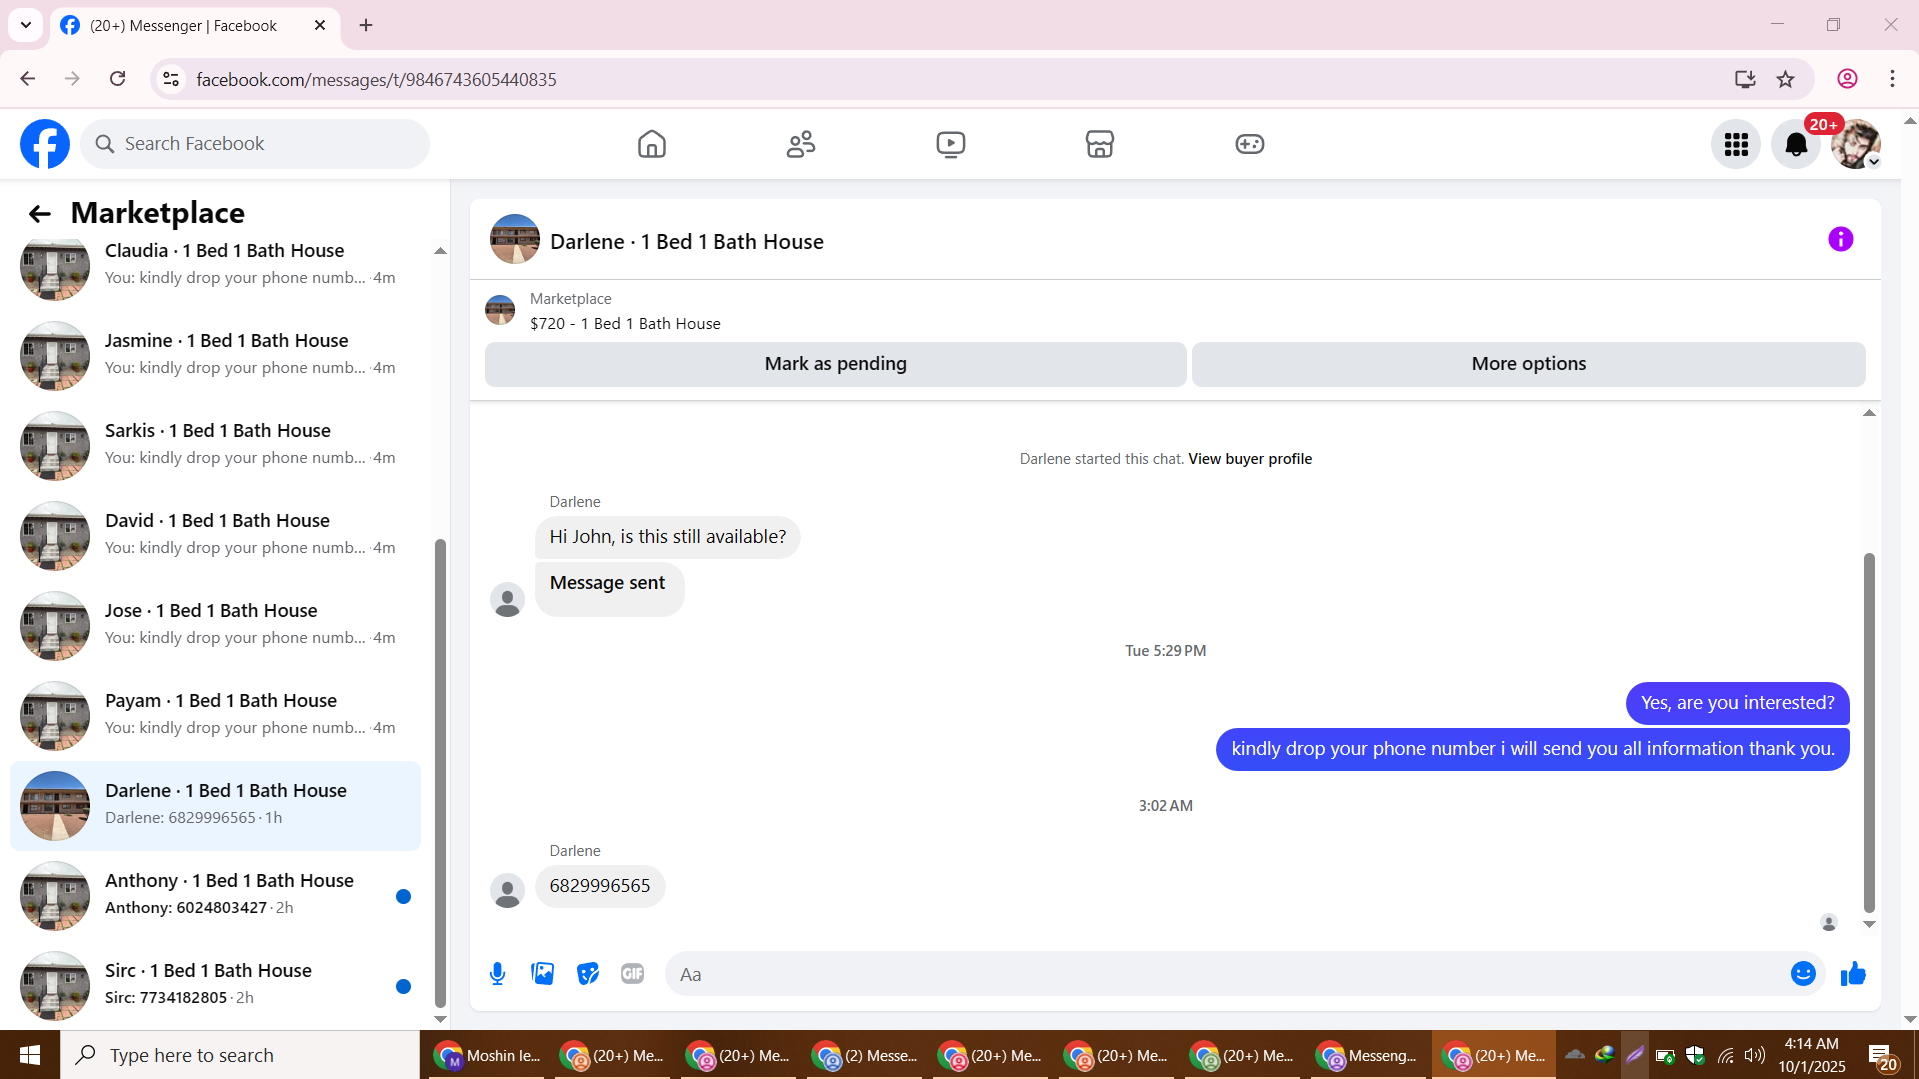
Task: Open Jose's conversation
Action: [x=215, y=626]
